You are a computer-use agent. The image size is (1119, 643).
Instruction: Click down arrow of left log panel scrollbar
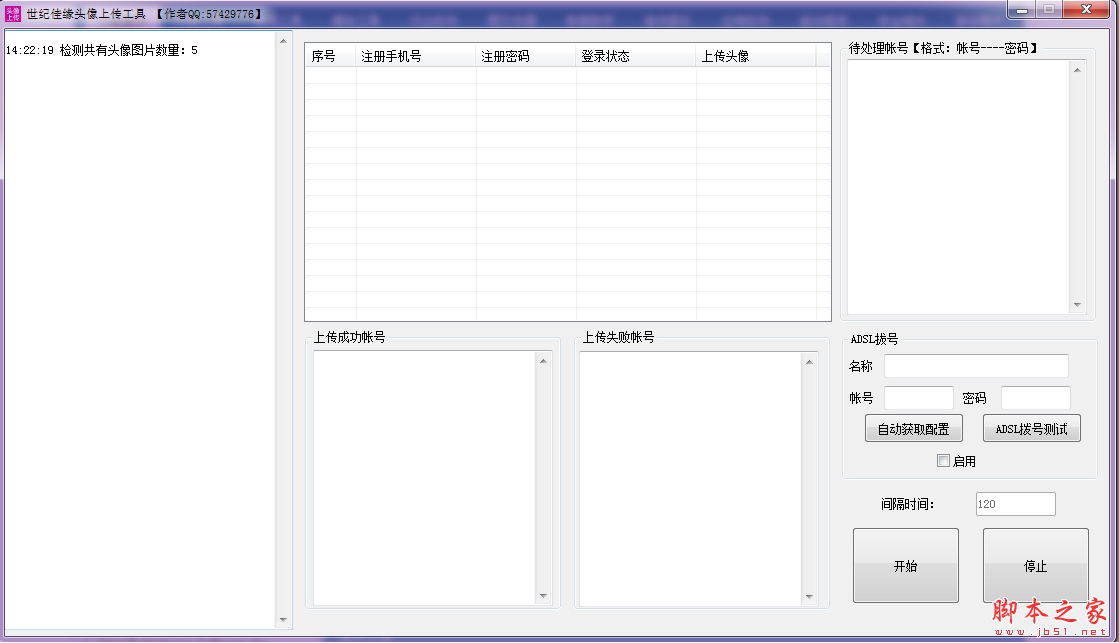pos(283,618)
